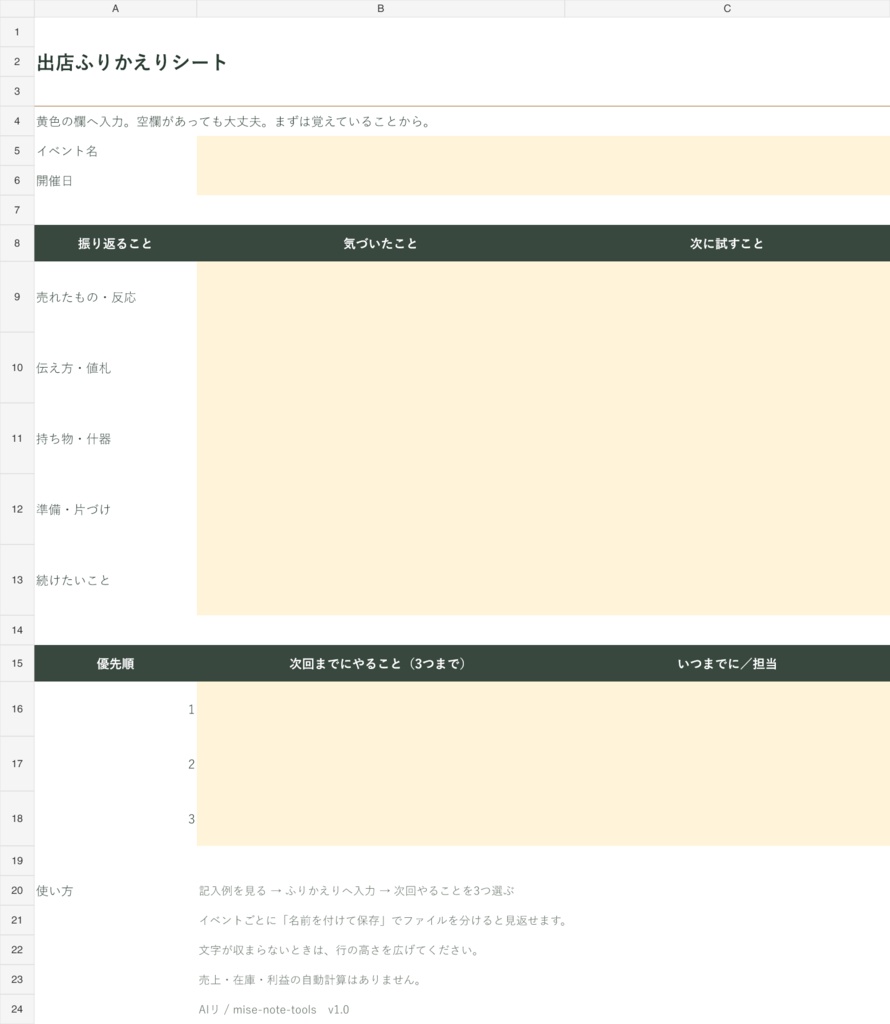Click the yellow input cell beside 開催日
Viewport: 890px width, 1024px height.
click(x=543, y=180)
